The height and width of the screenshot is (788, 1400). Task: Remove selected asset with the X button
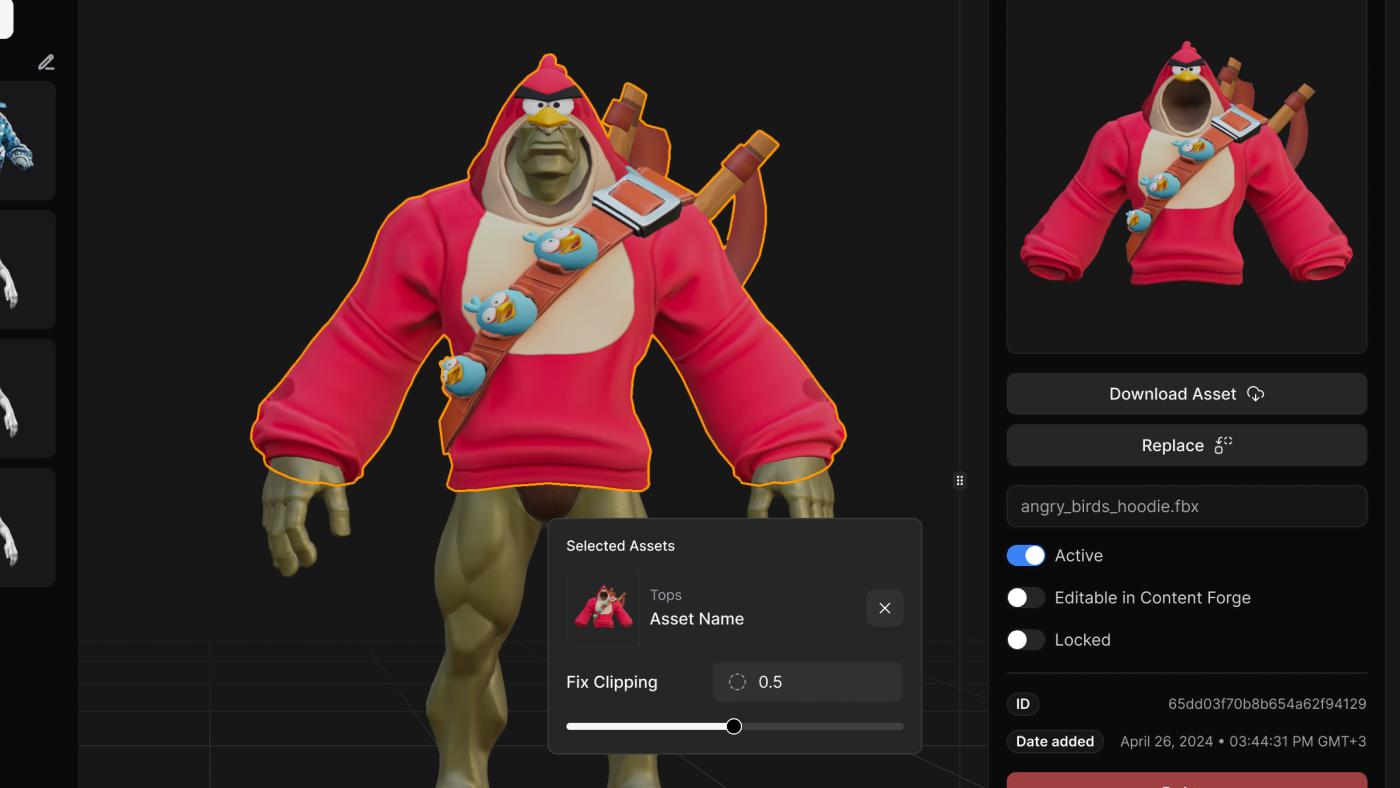click(884, 608)
